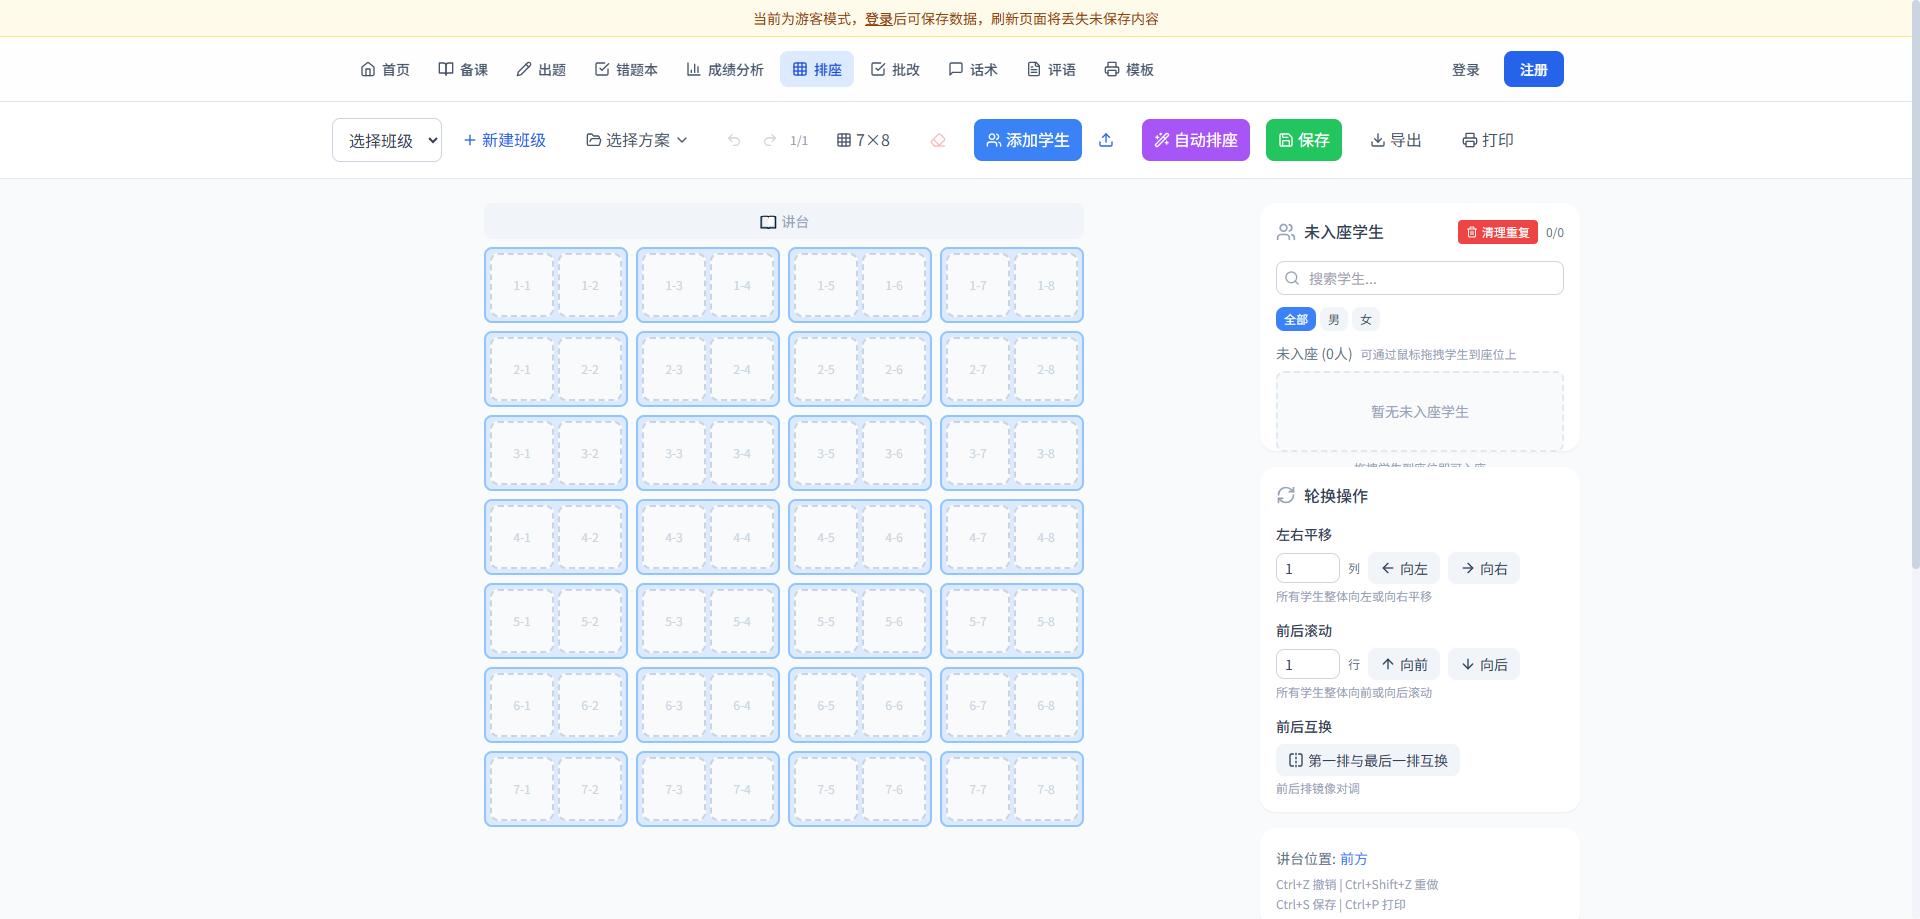Click the undo arrow icon
The image size is (1920, 919).
click(734, 140)
